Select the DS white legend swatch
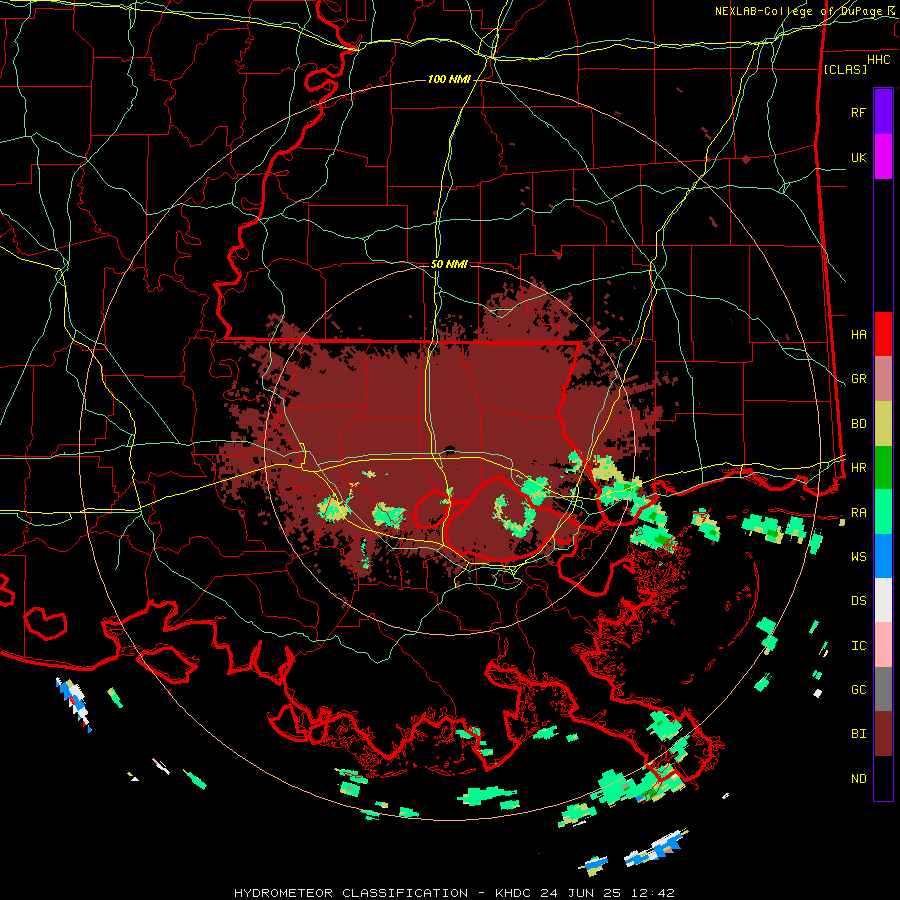Image resolution: width=900 pixels, height=900 pixels. [x=883, y=600]
